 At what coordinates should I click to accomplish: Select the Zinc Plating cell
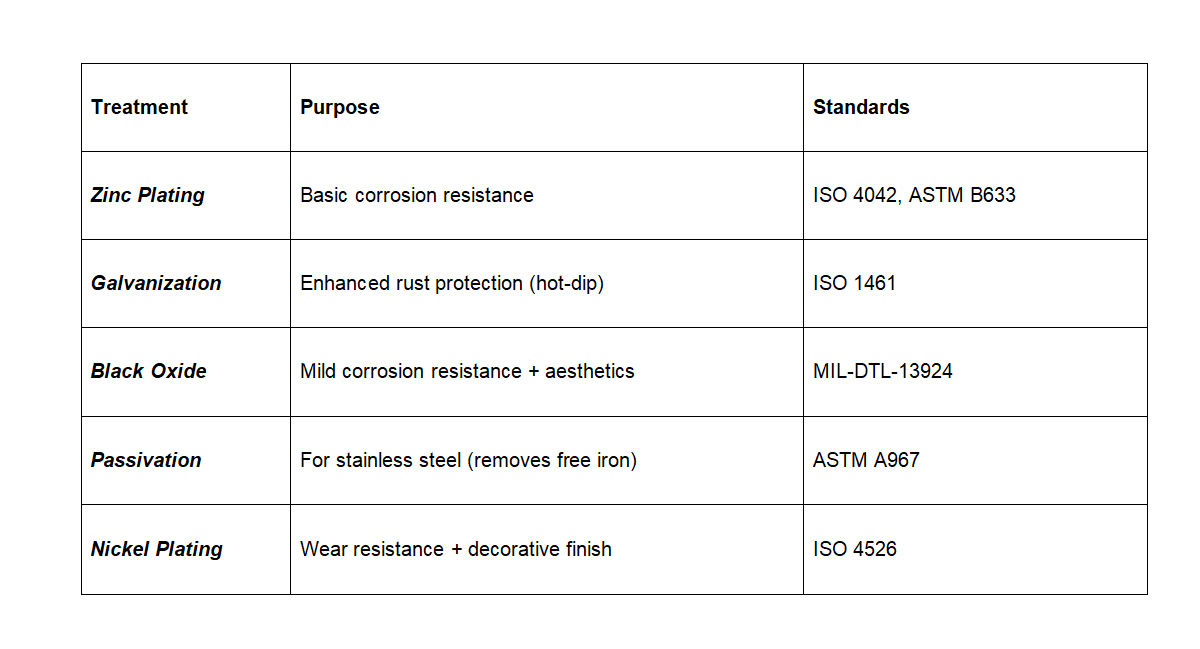click(x=186, y=195)
